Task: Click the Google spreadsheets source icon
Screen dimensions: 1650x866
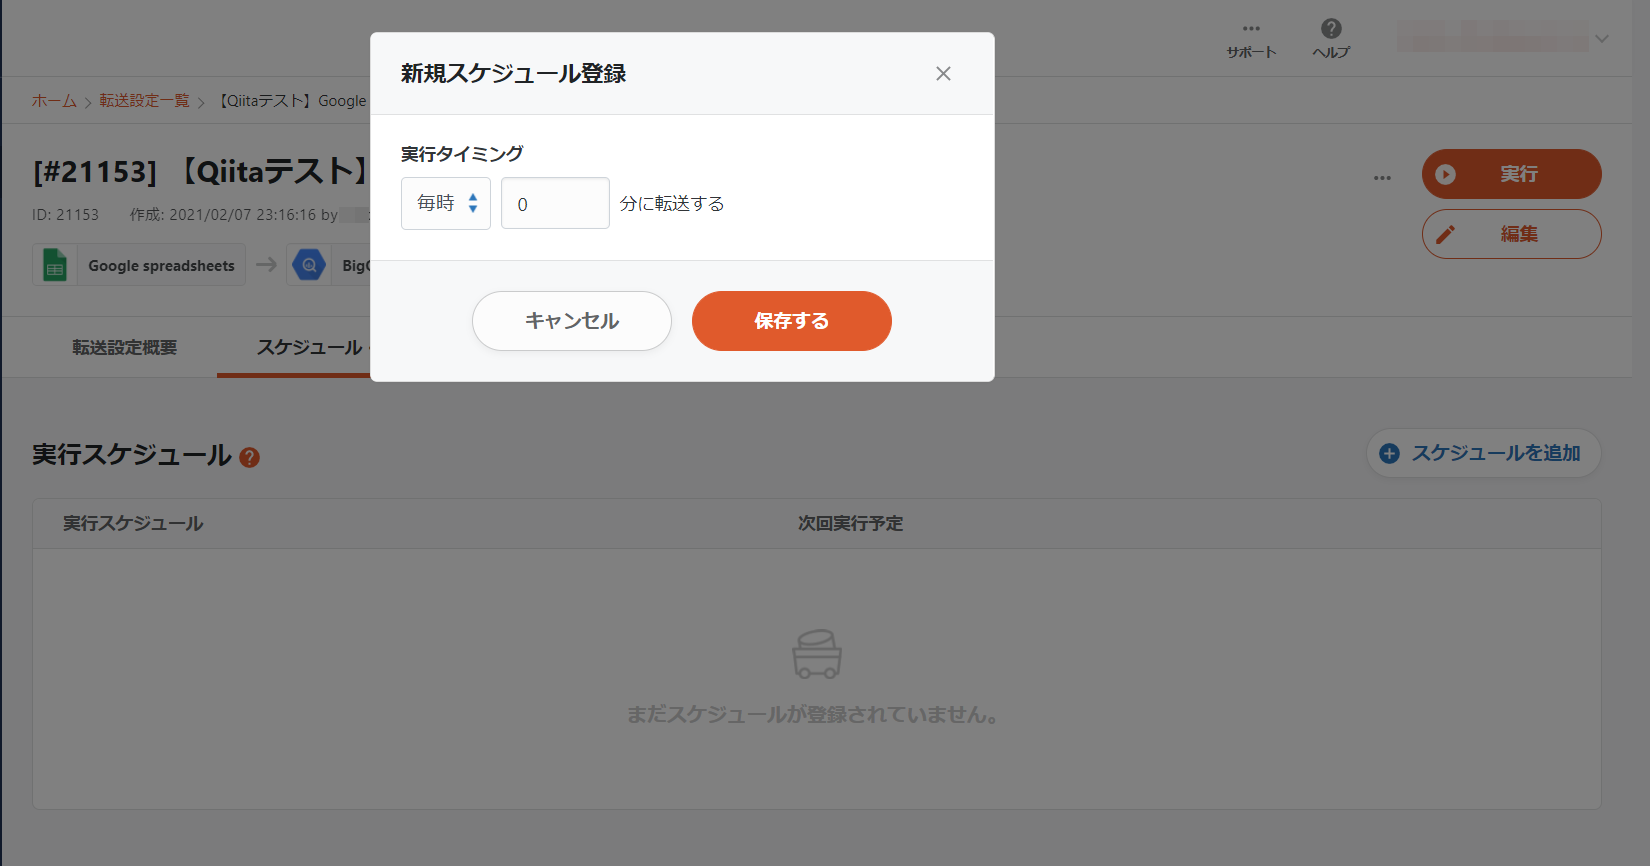Action: (x=55, y=265)
